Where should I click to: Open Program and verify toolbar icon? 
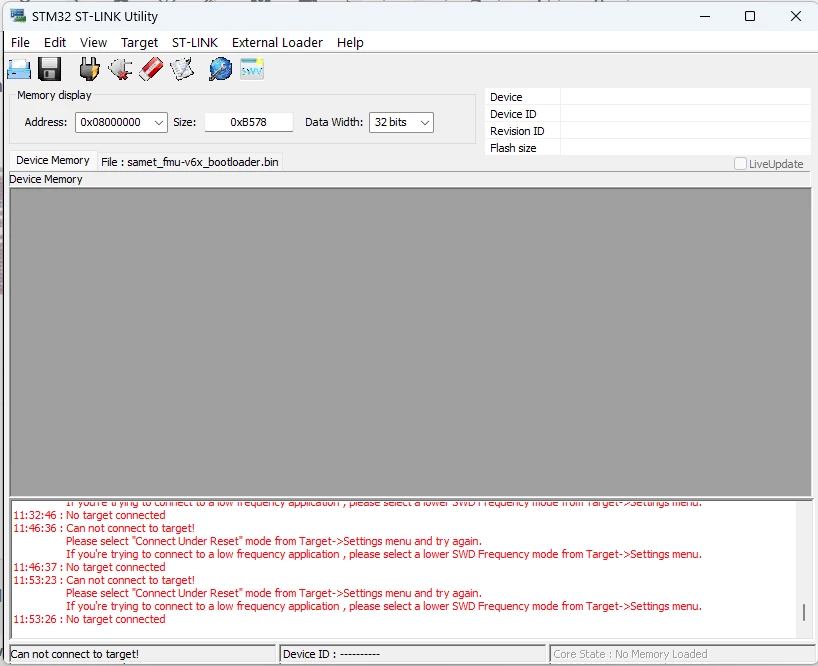tap(182, 69)
